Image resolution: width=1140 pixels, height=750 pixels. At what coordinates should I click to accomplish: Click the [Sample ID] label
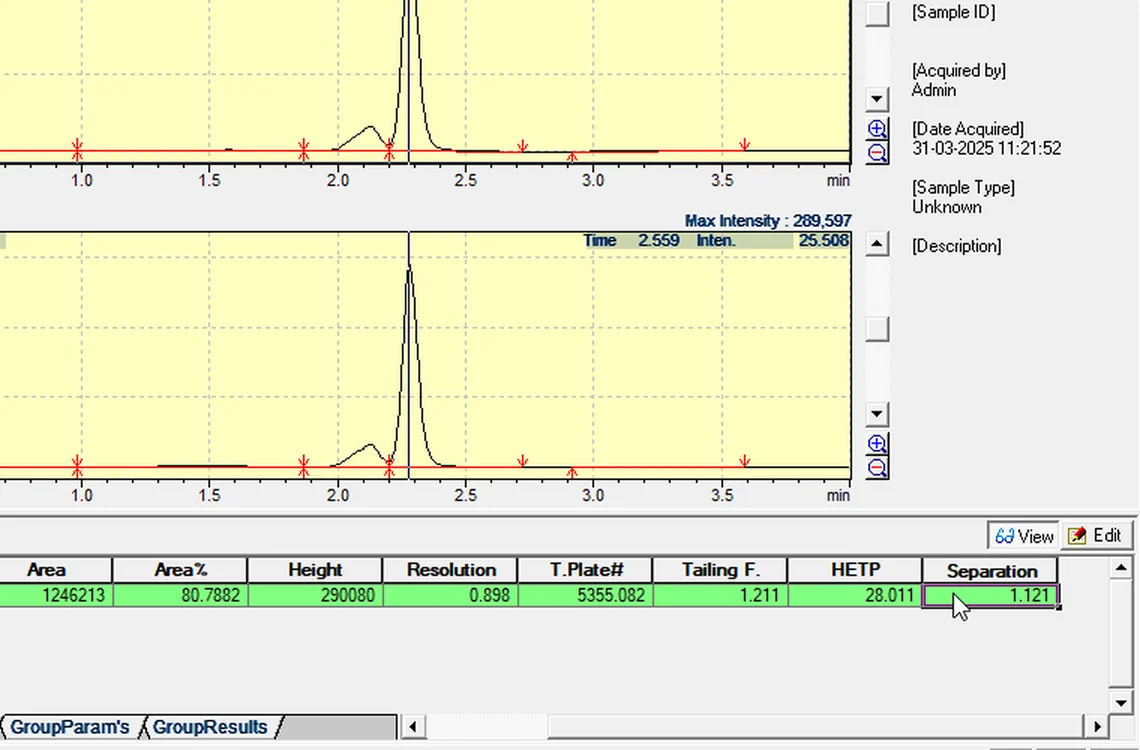953,12
